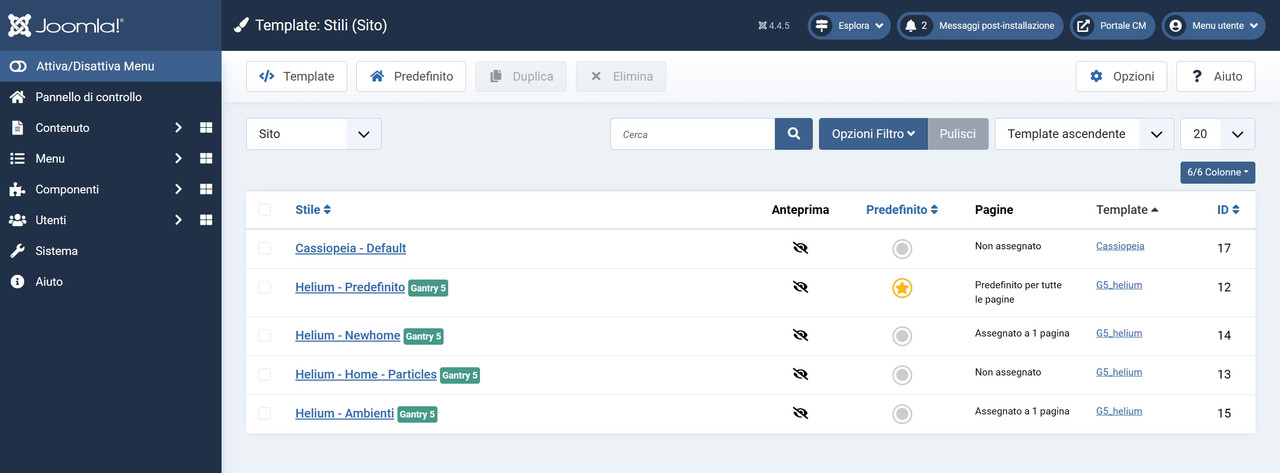1280x473 pixels.
Task: Expand the Menu submenu chevron
Action: click(178, 159)
